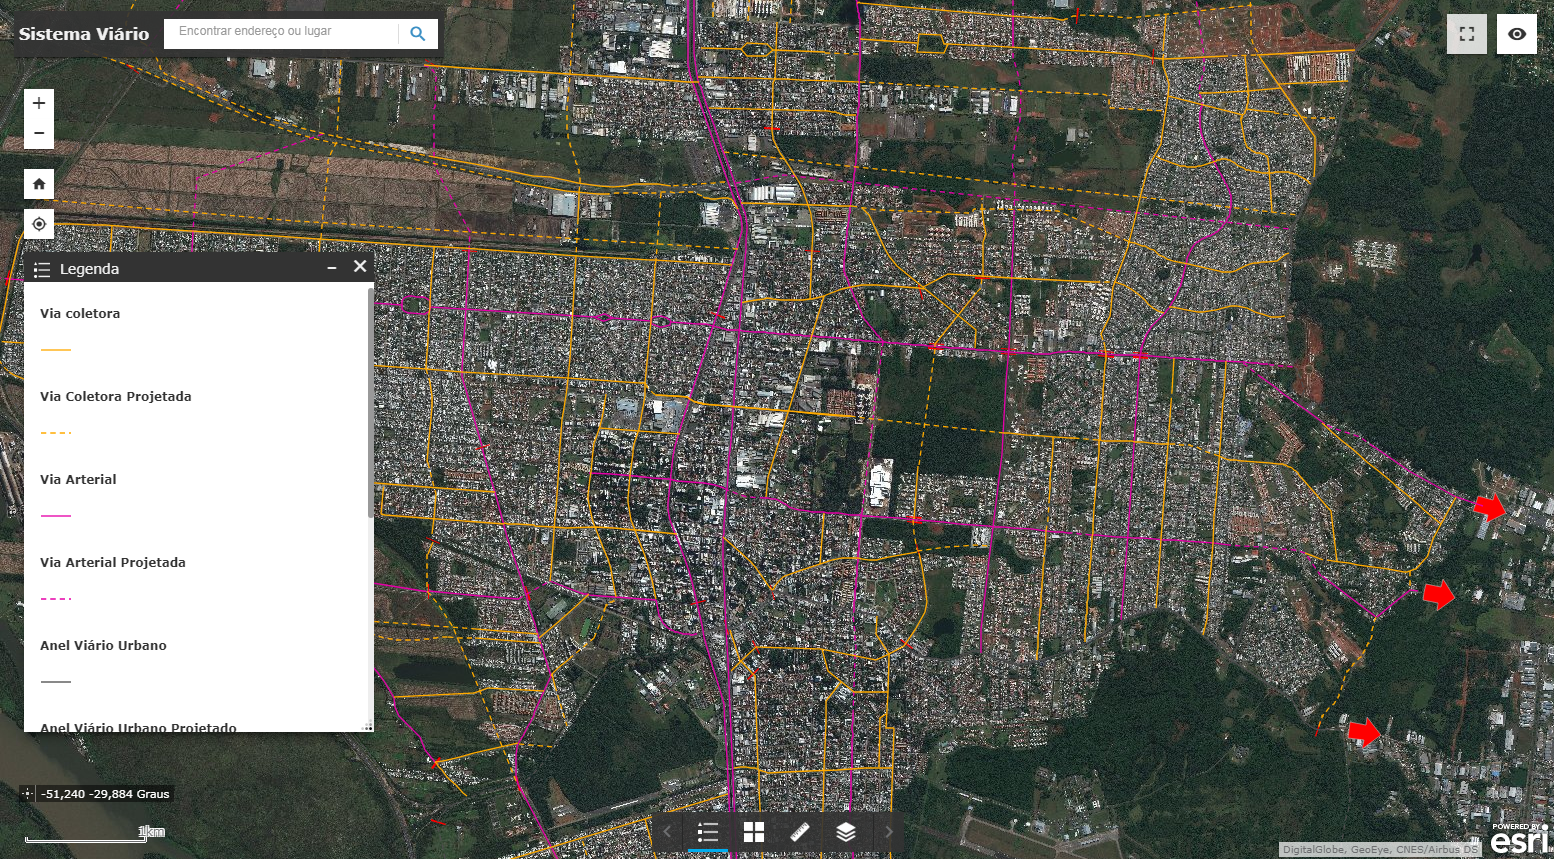Enter fullscreen map view
This screenshot has height=859, width=1554.
[x=1467, y=34]
